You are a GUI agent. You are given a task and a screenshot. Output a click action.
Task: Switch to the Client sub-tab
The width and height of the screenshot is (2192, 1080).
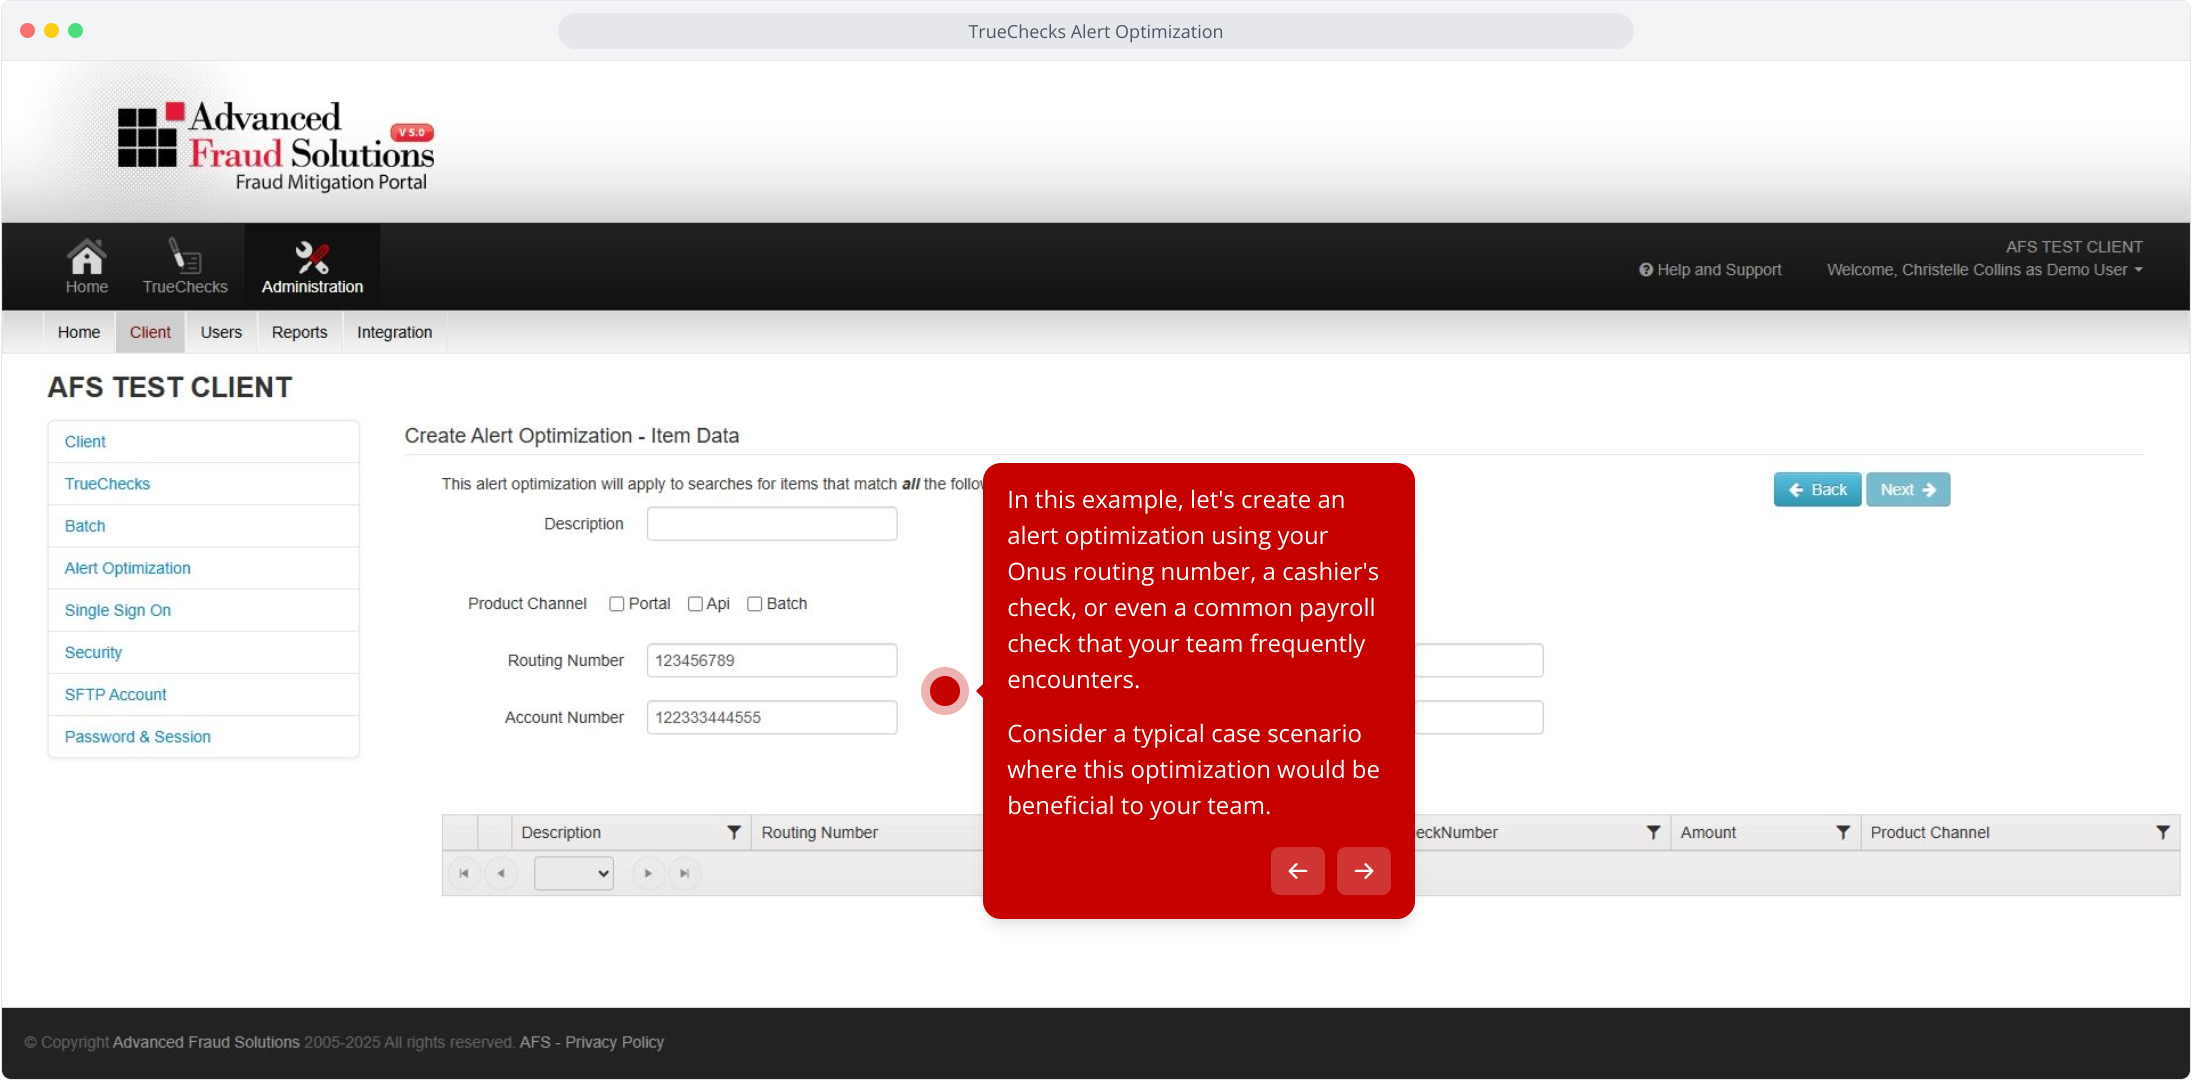click(150, 332)
